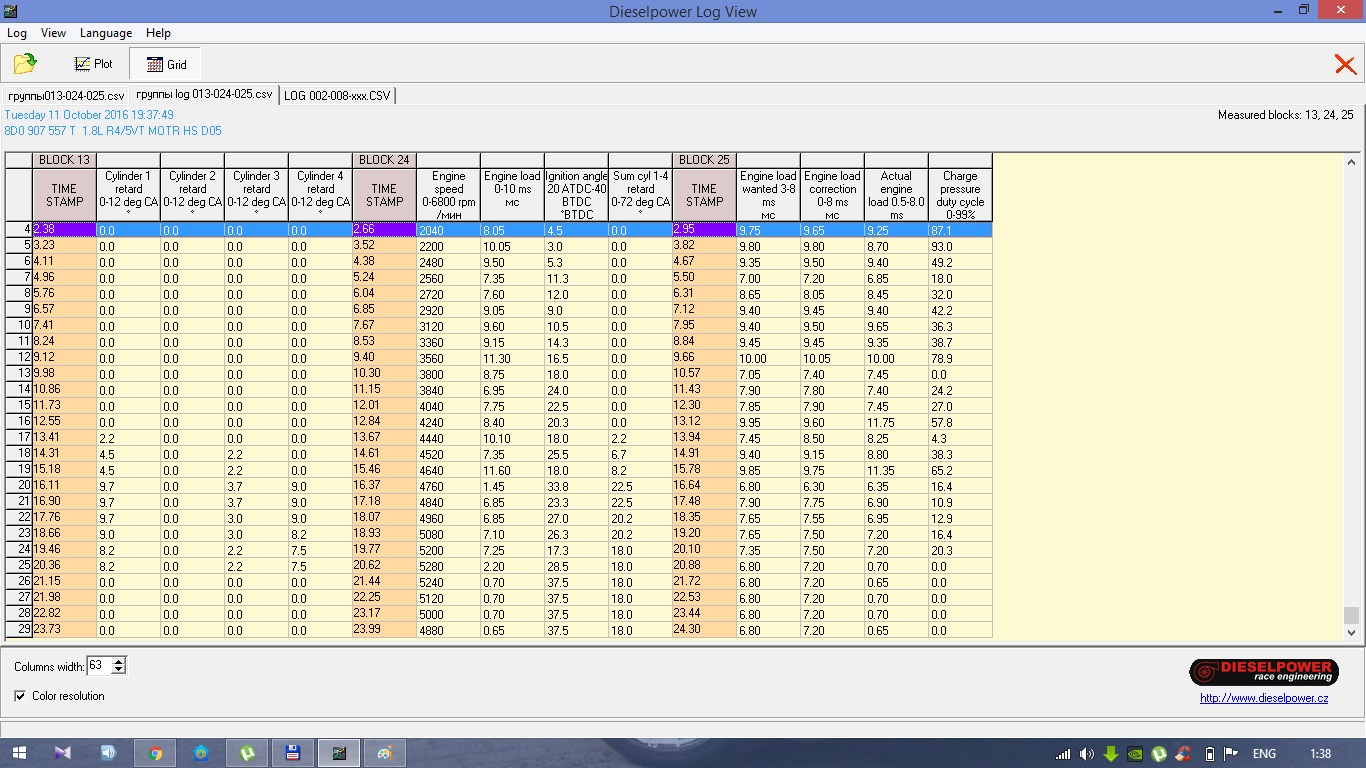
Task: Click the open log file folder icon
Action: tap(25, 64)
